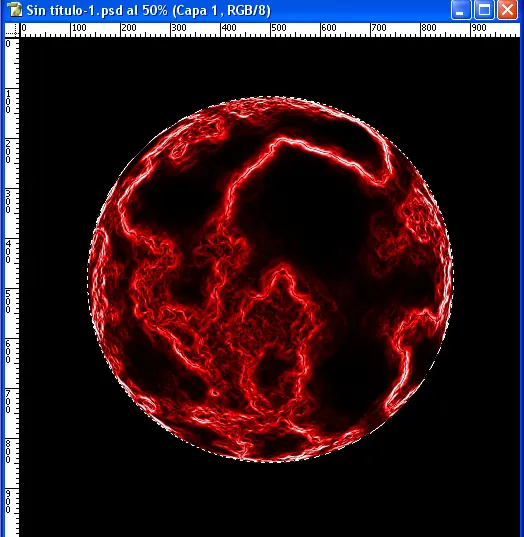Minimize the Sin título-1.psd window
Viewport: 524px width, 537px height.
461,10
